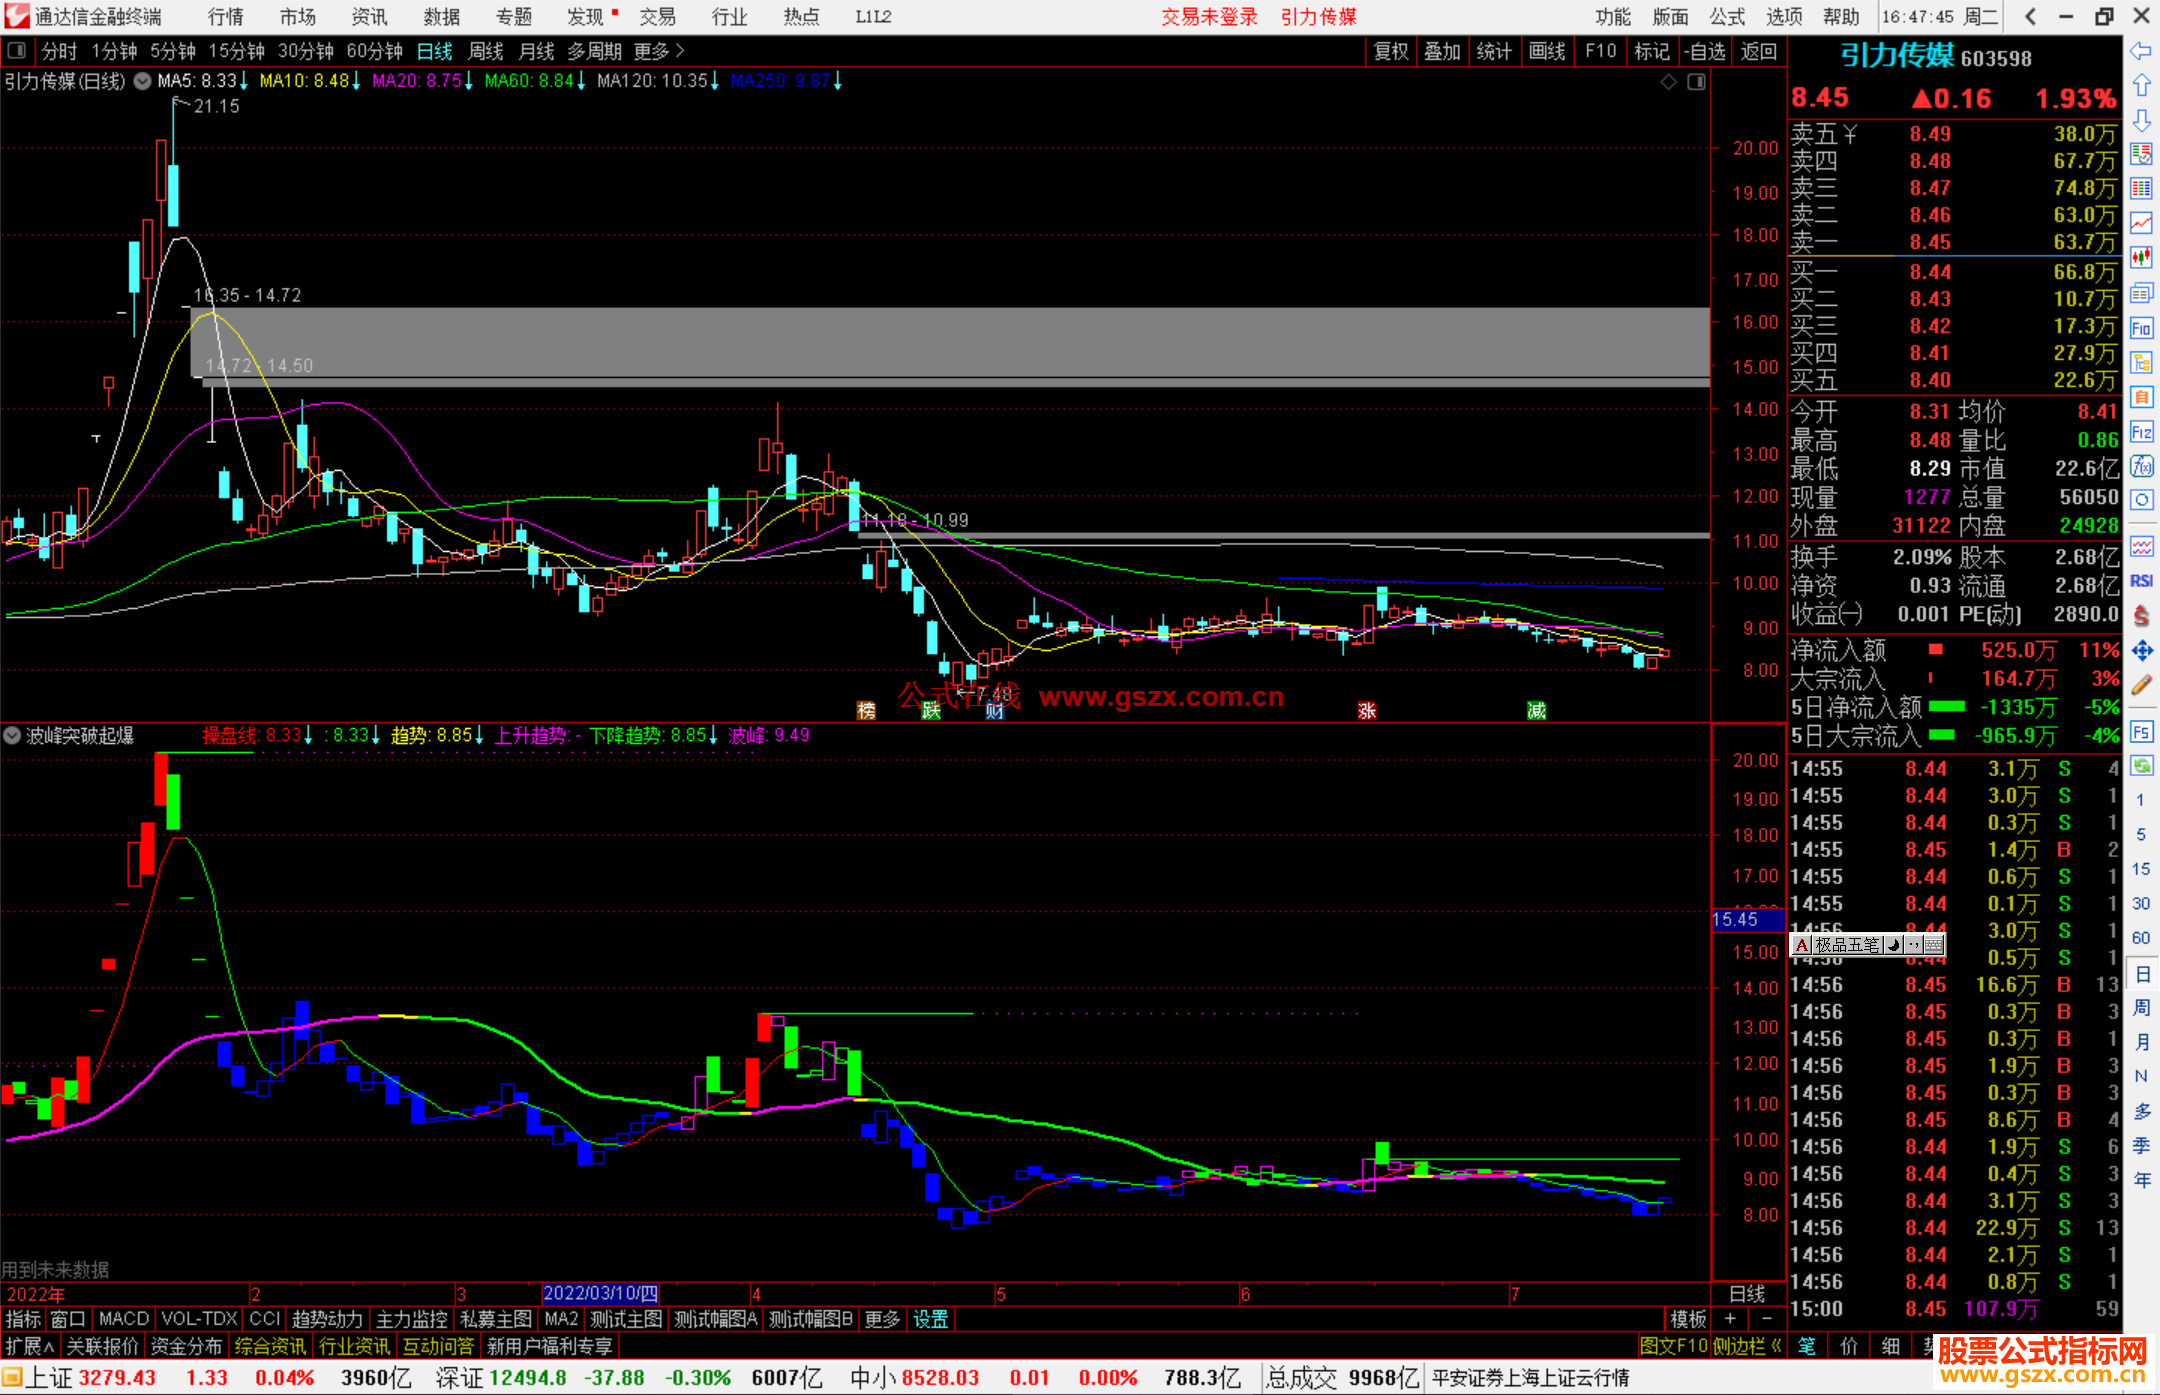Click the up arrow icon in right sidebar

click(x=2141, y=85)
